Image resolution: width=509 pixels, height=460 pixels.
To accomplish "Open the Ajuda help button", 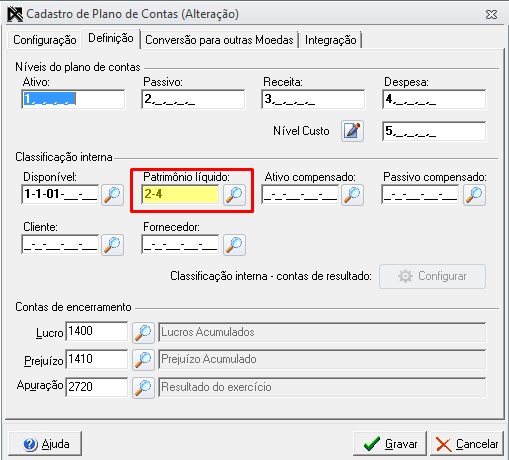I will click(45, 444).
